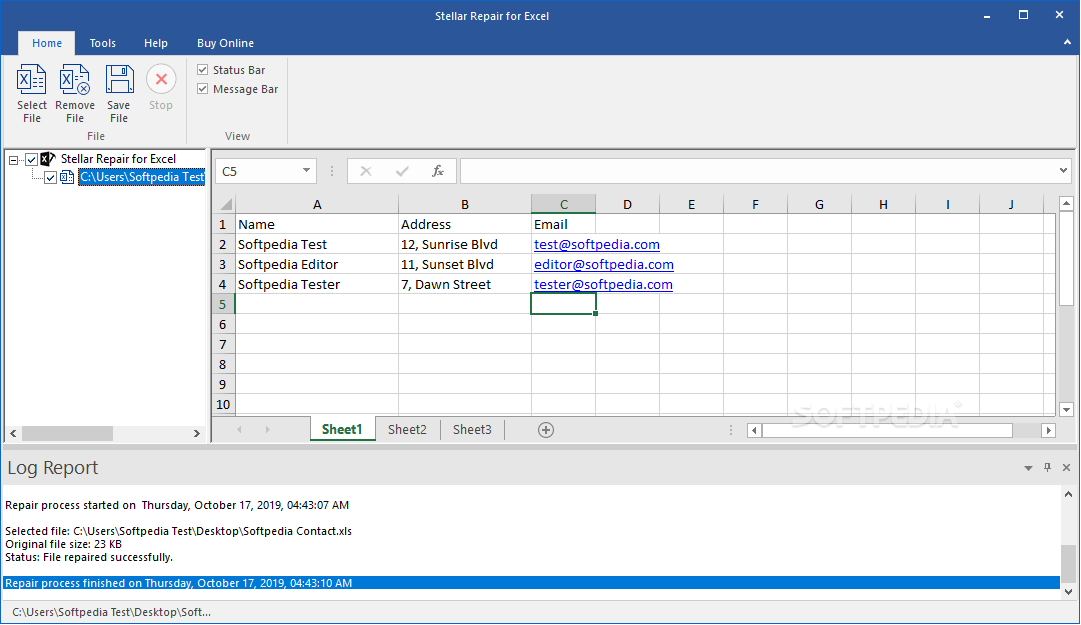Click the spreadsheet vertical scrollbar down arrow
Image resolution: width=1081 pixels, height=625 pixels.
point(1067,410)
